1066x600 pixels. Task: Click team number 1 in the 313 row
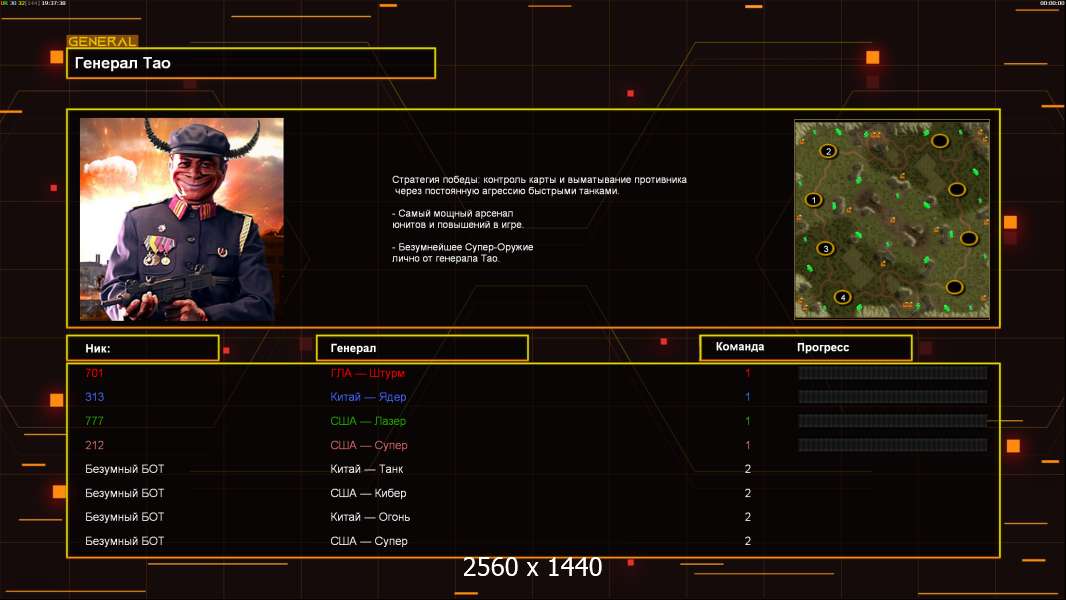748,397
